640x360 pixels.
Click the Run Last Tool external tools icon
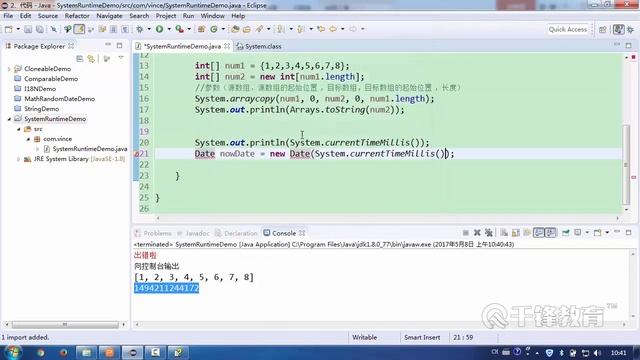tap(179, 29)
